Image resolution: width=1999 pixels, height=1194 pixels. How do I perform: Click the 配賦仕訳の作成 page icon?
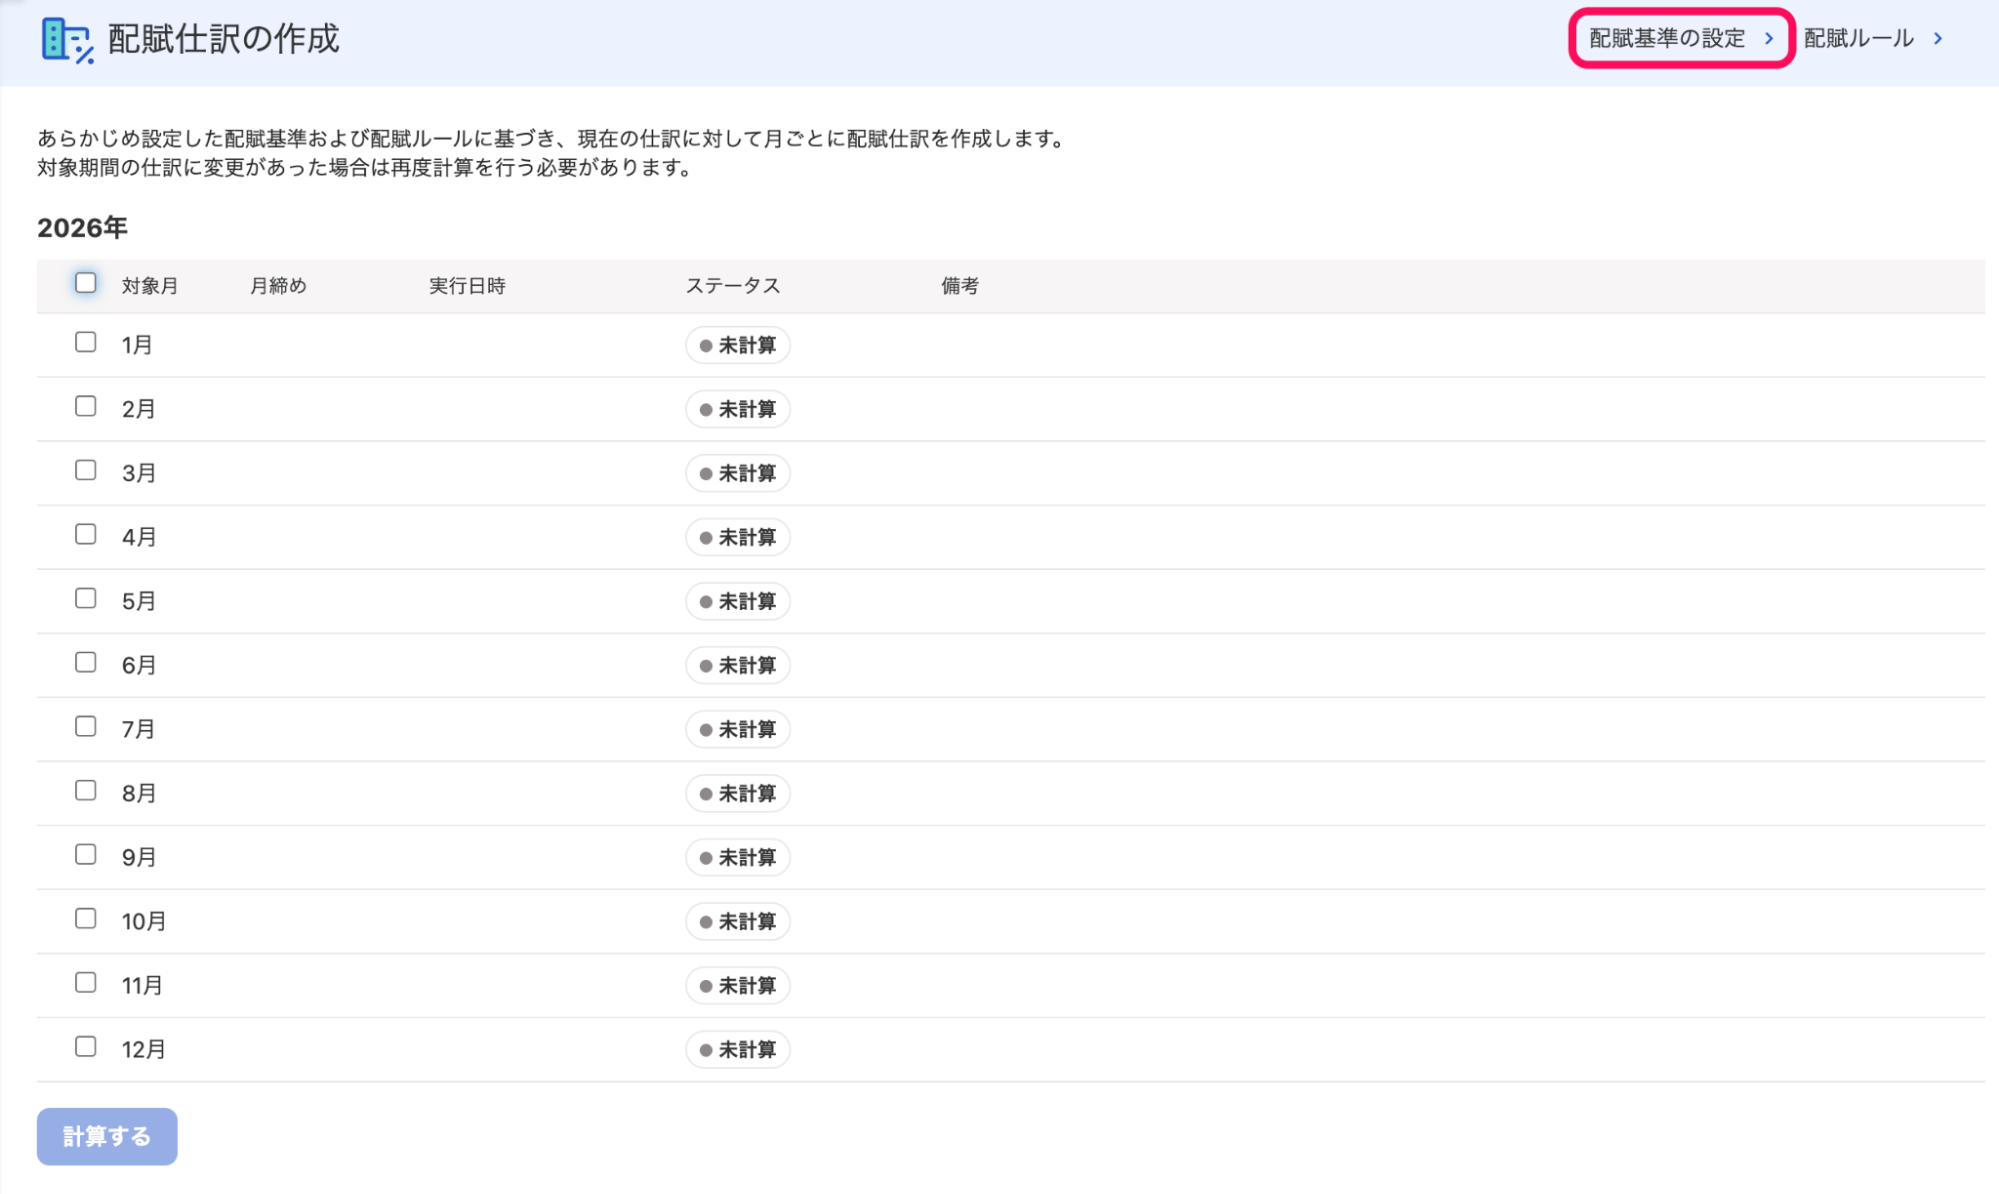67,40
